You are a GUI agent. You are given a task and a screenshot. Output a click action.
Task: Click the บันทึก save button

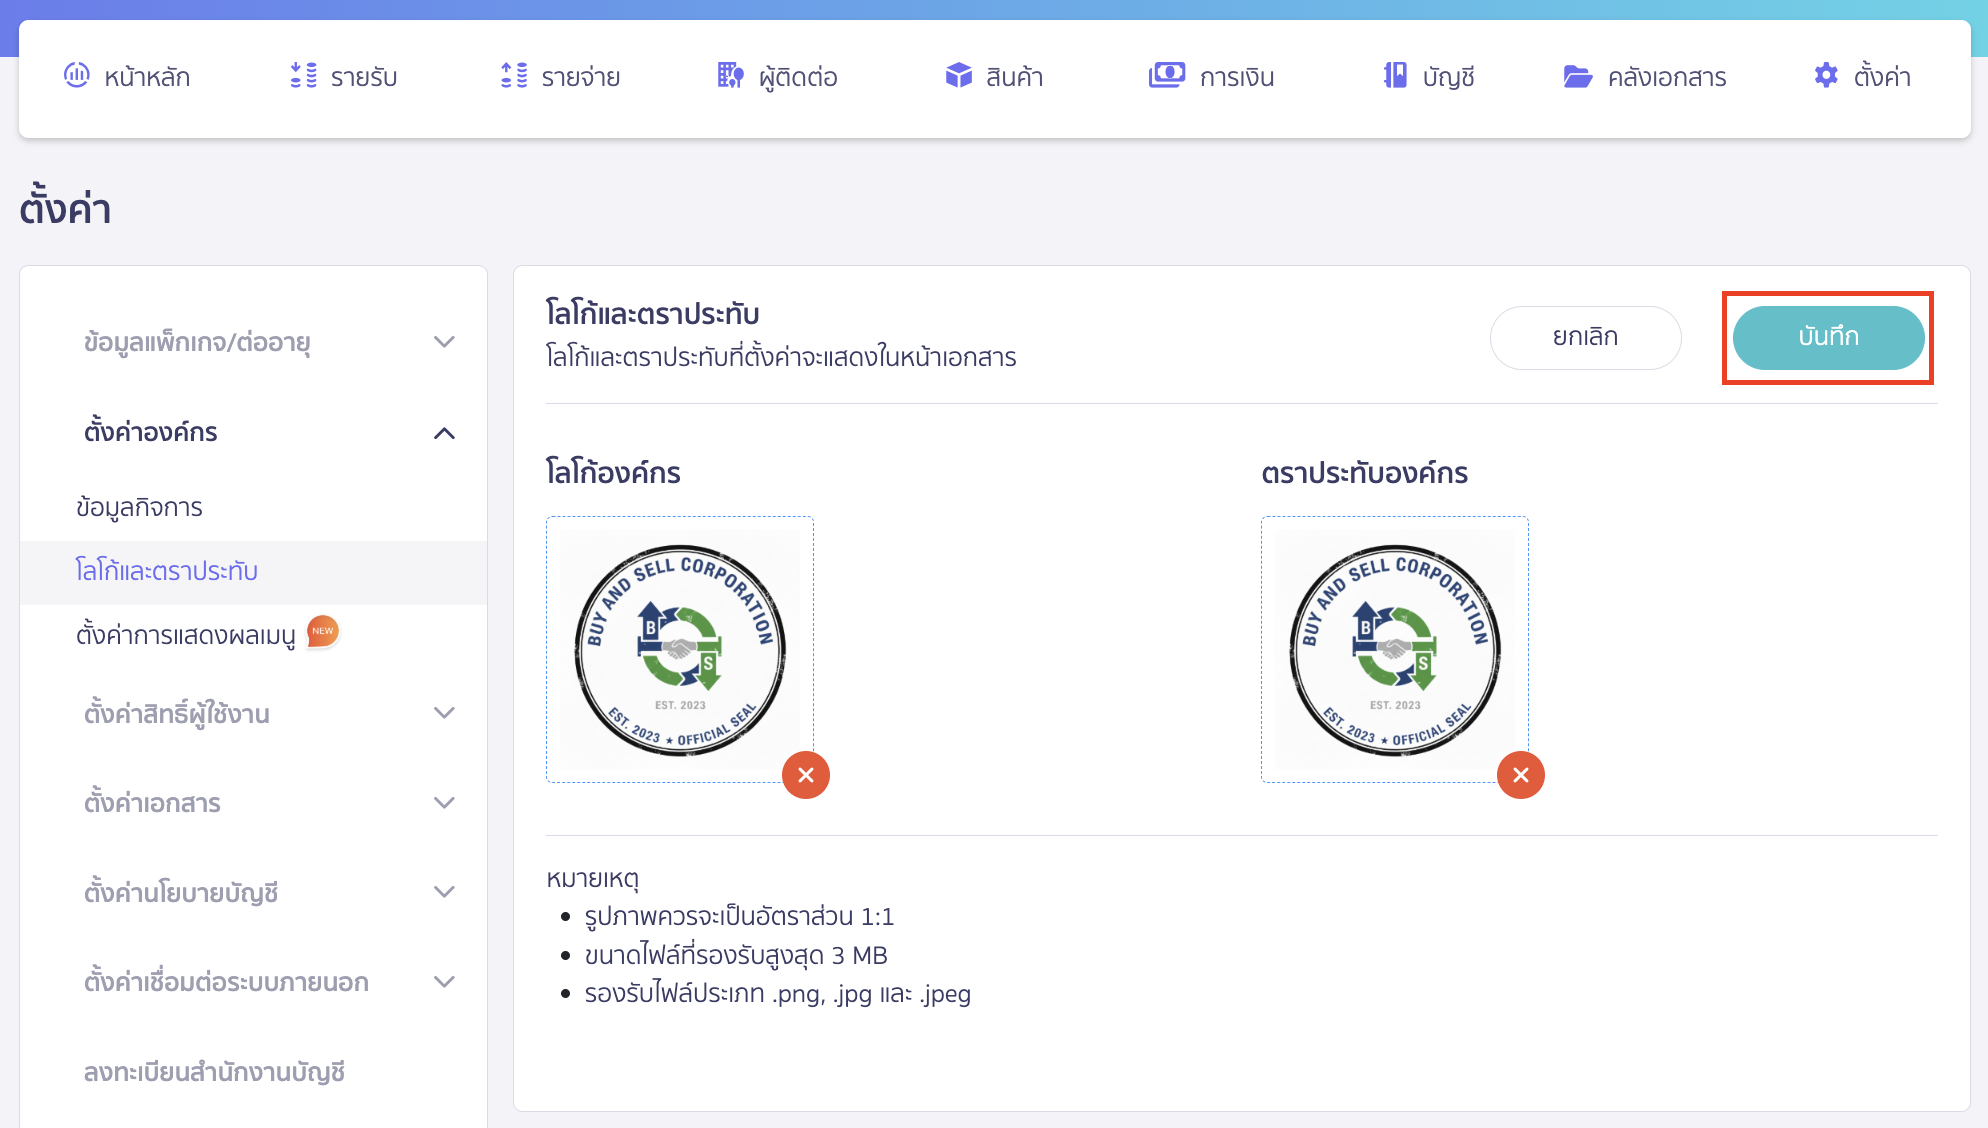click(x=1828, y=337)
